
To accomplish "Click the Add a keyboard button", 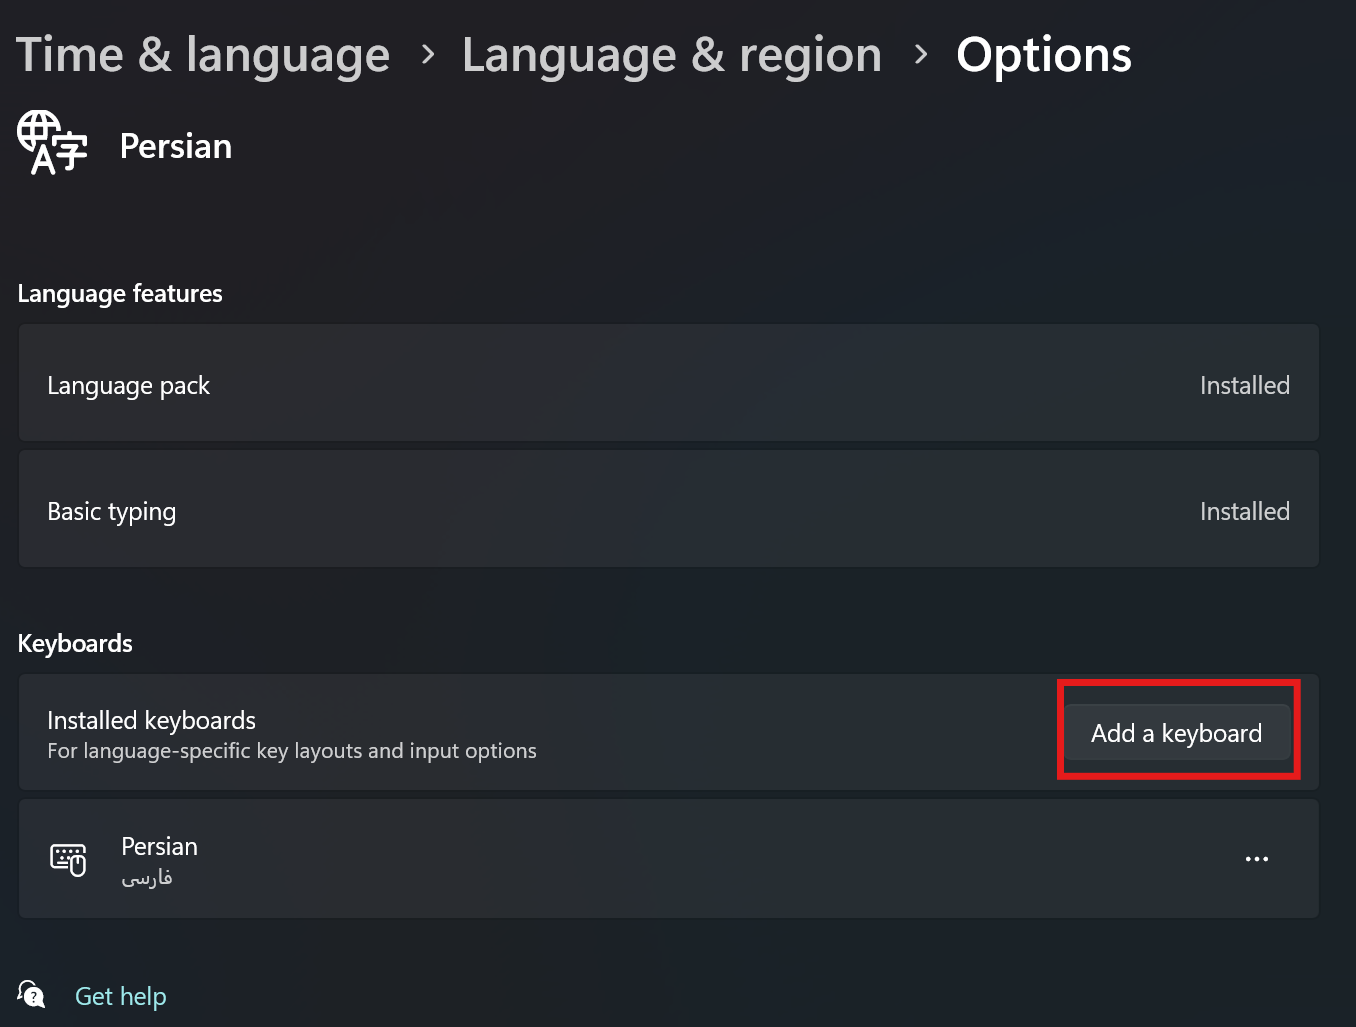I will [1176, 732].
